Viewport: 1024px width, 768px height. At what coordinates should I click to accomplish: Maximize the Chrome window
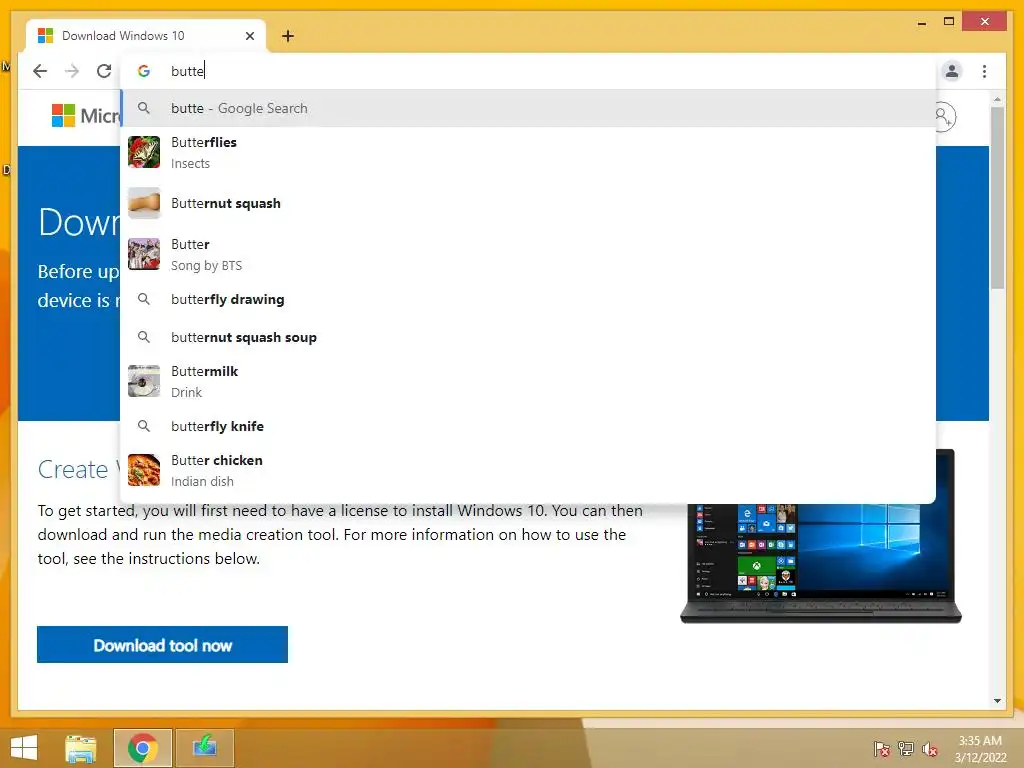click(x=949, y=22)
